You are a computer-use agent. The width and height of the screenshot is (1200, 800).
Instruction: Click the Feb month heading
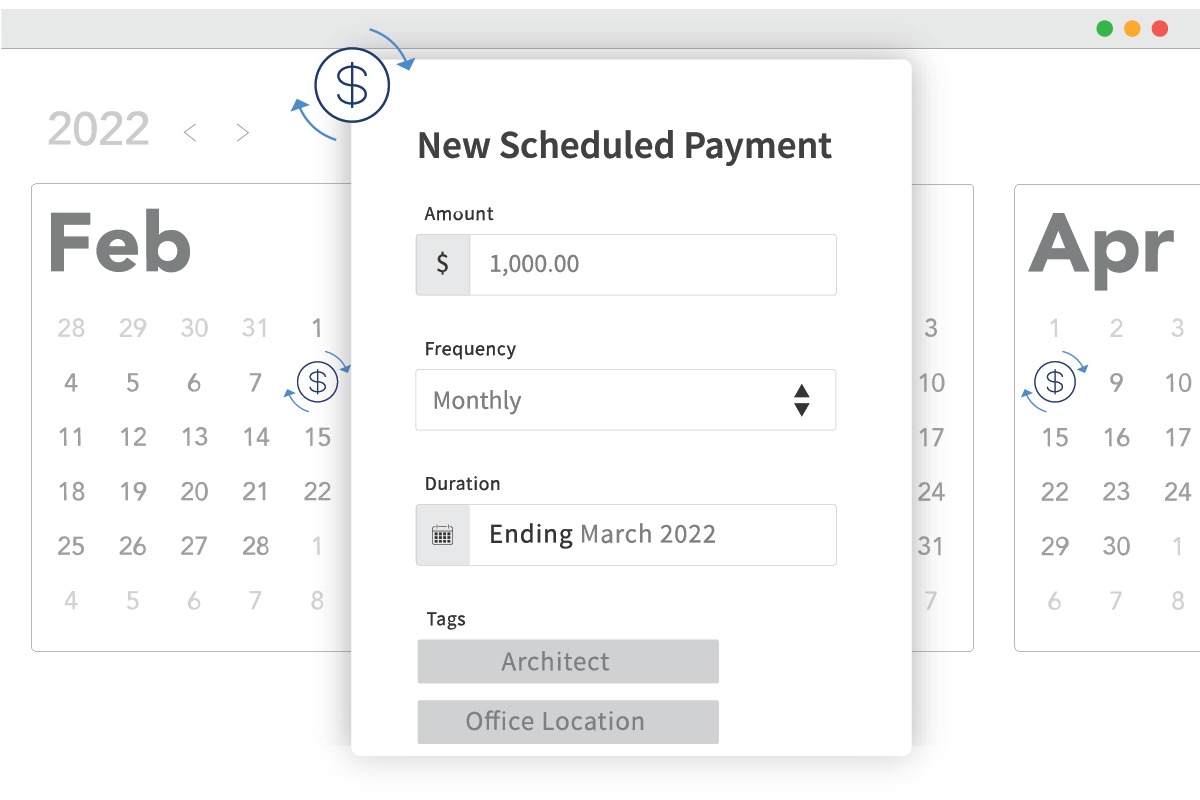click(x=120, y=238)
